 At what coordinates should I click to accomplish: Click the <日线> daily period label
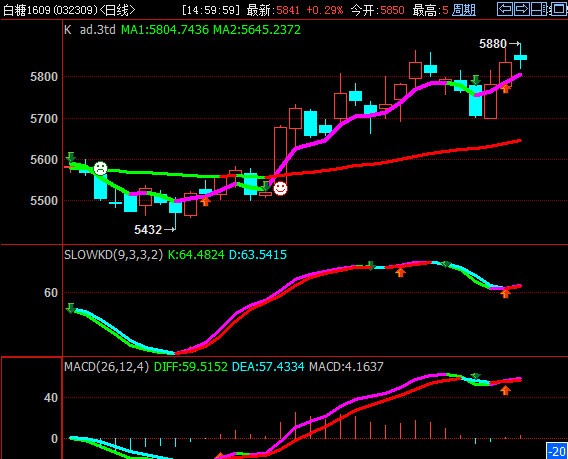117,10
